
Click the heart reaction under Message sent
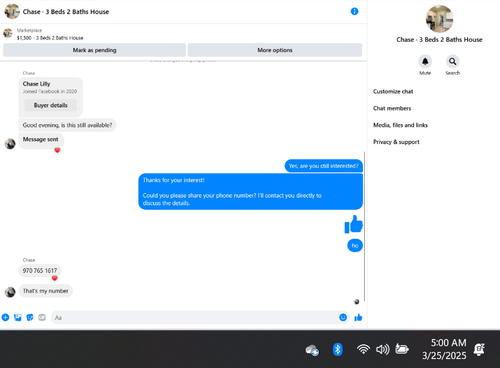point(57,150)
